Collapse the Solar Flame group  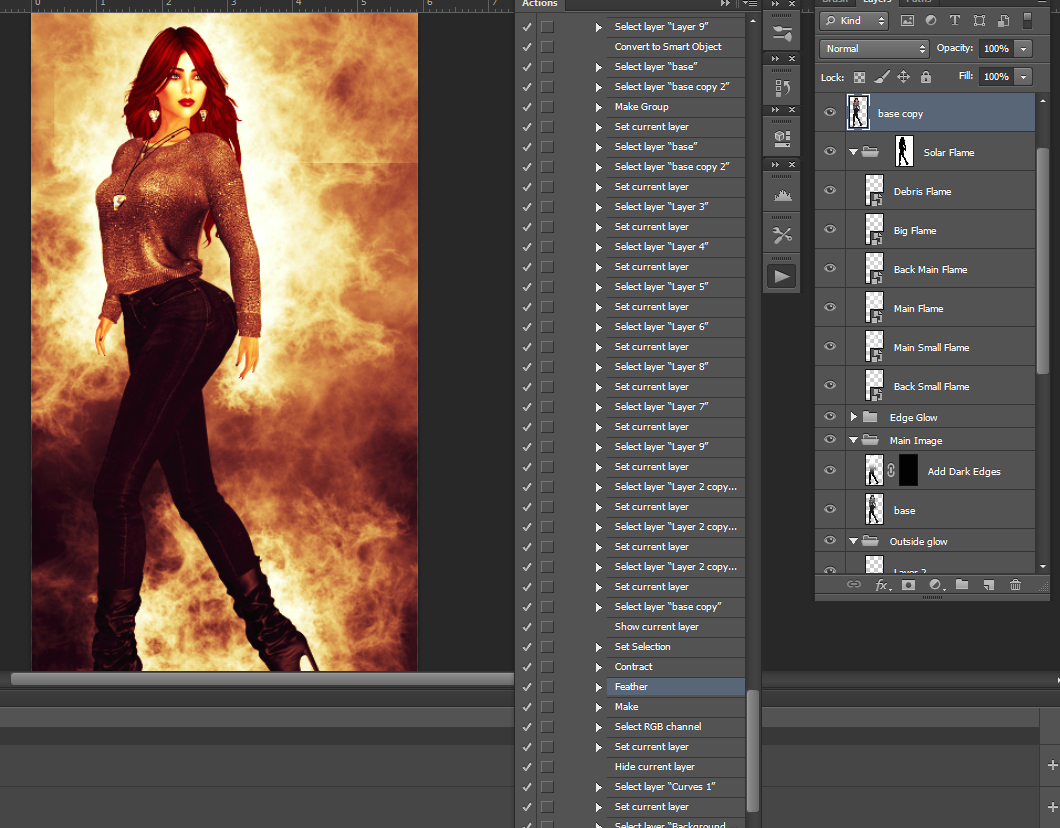point(853,152)
